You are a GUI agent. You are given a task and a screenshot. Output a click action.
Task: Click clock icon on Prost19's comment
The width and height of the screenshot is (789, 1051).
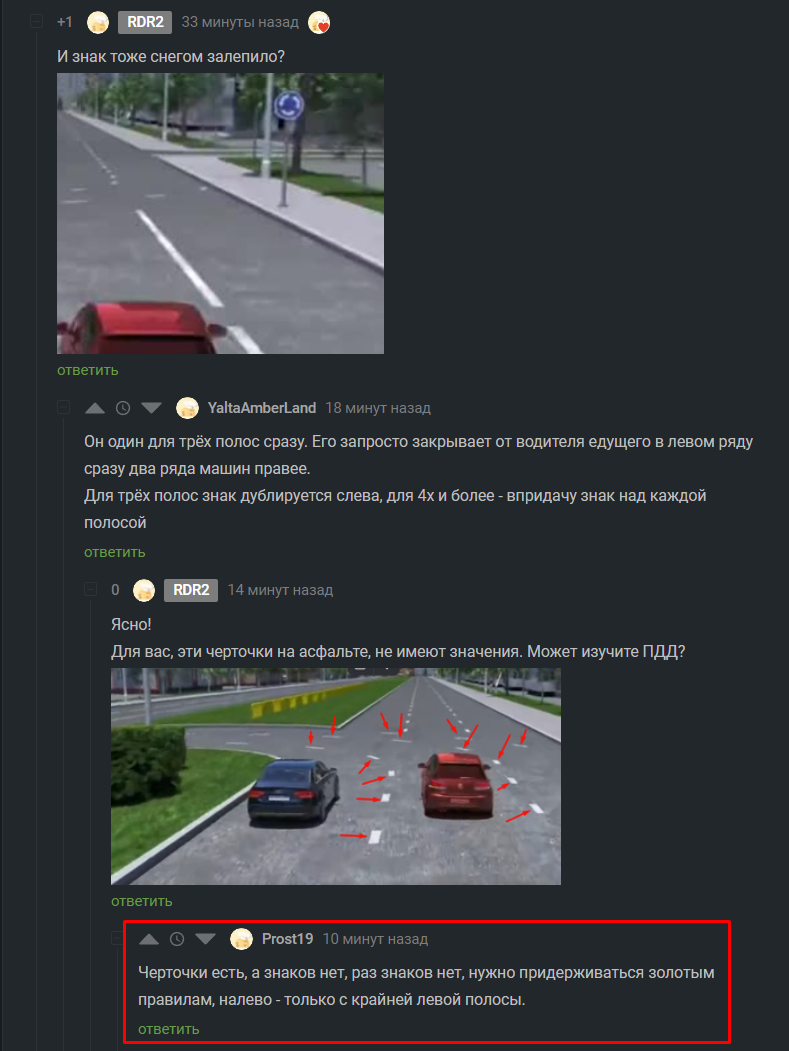tap(177, 939)
